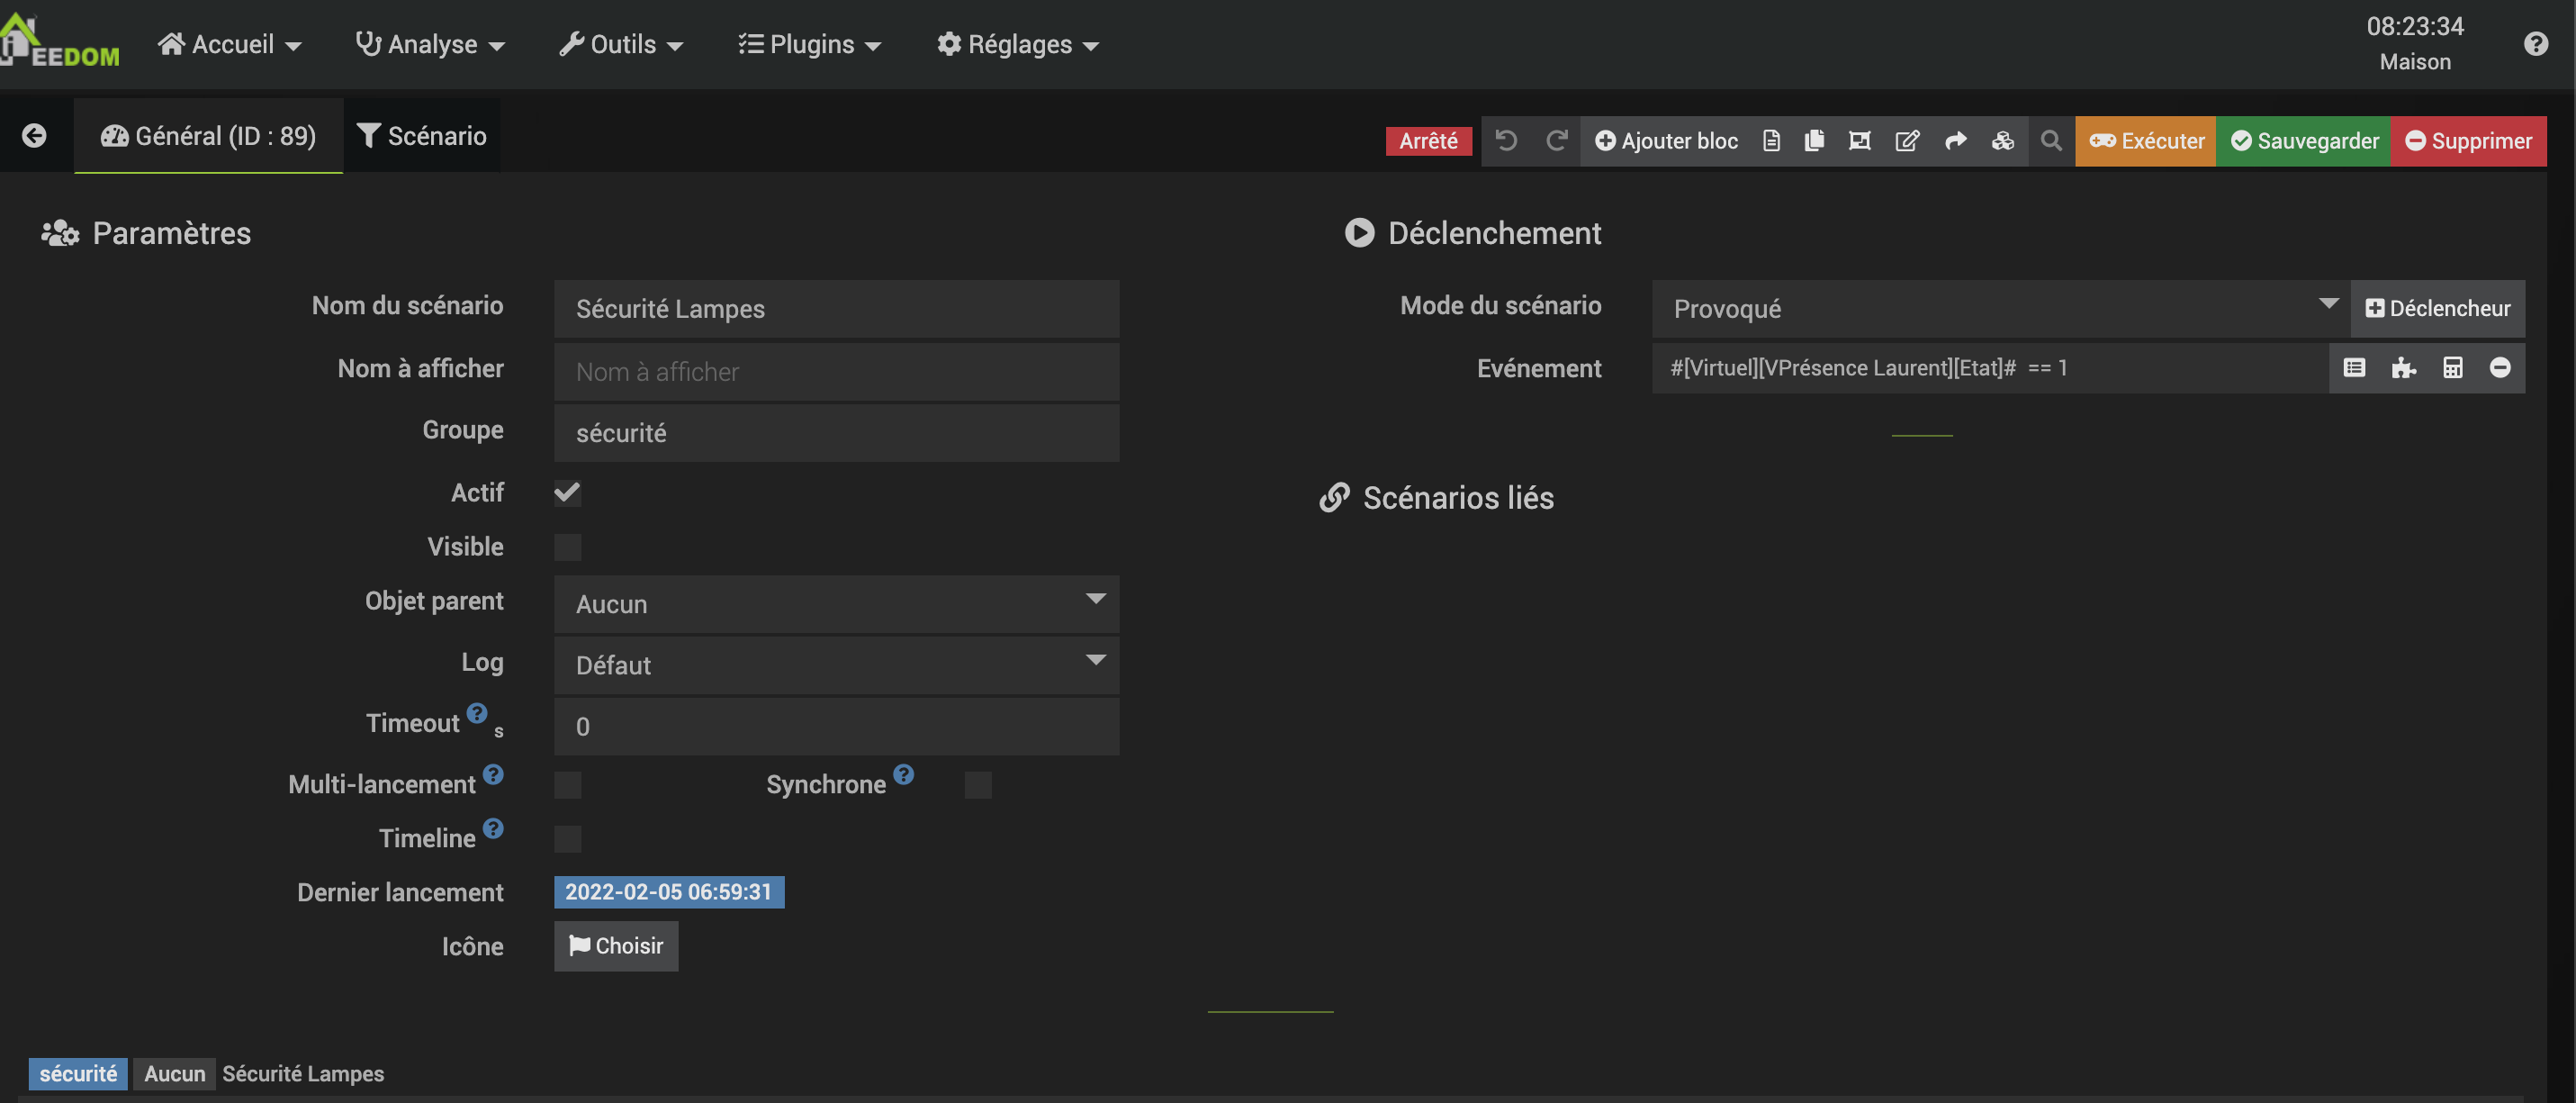Click the puzzle piece icon for Evénement

tap(2403, 368)
